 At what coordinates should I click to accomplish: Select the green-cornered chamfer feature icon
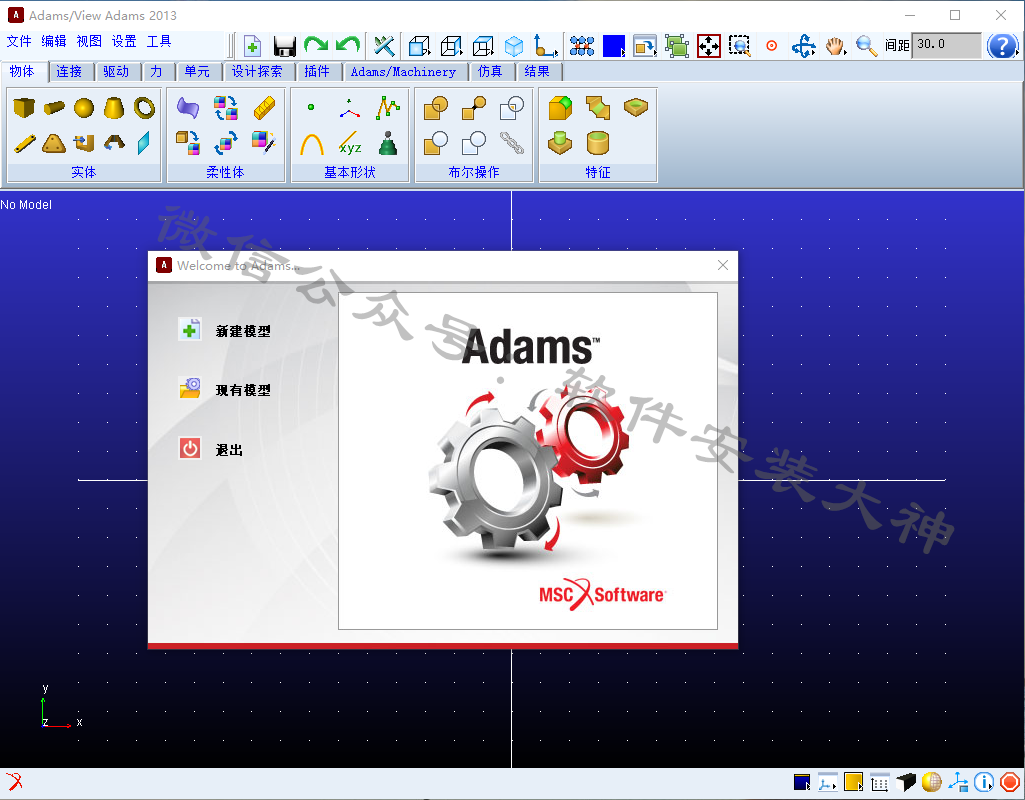560,108
